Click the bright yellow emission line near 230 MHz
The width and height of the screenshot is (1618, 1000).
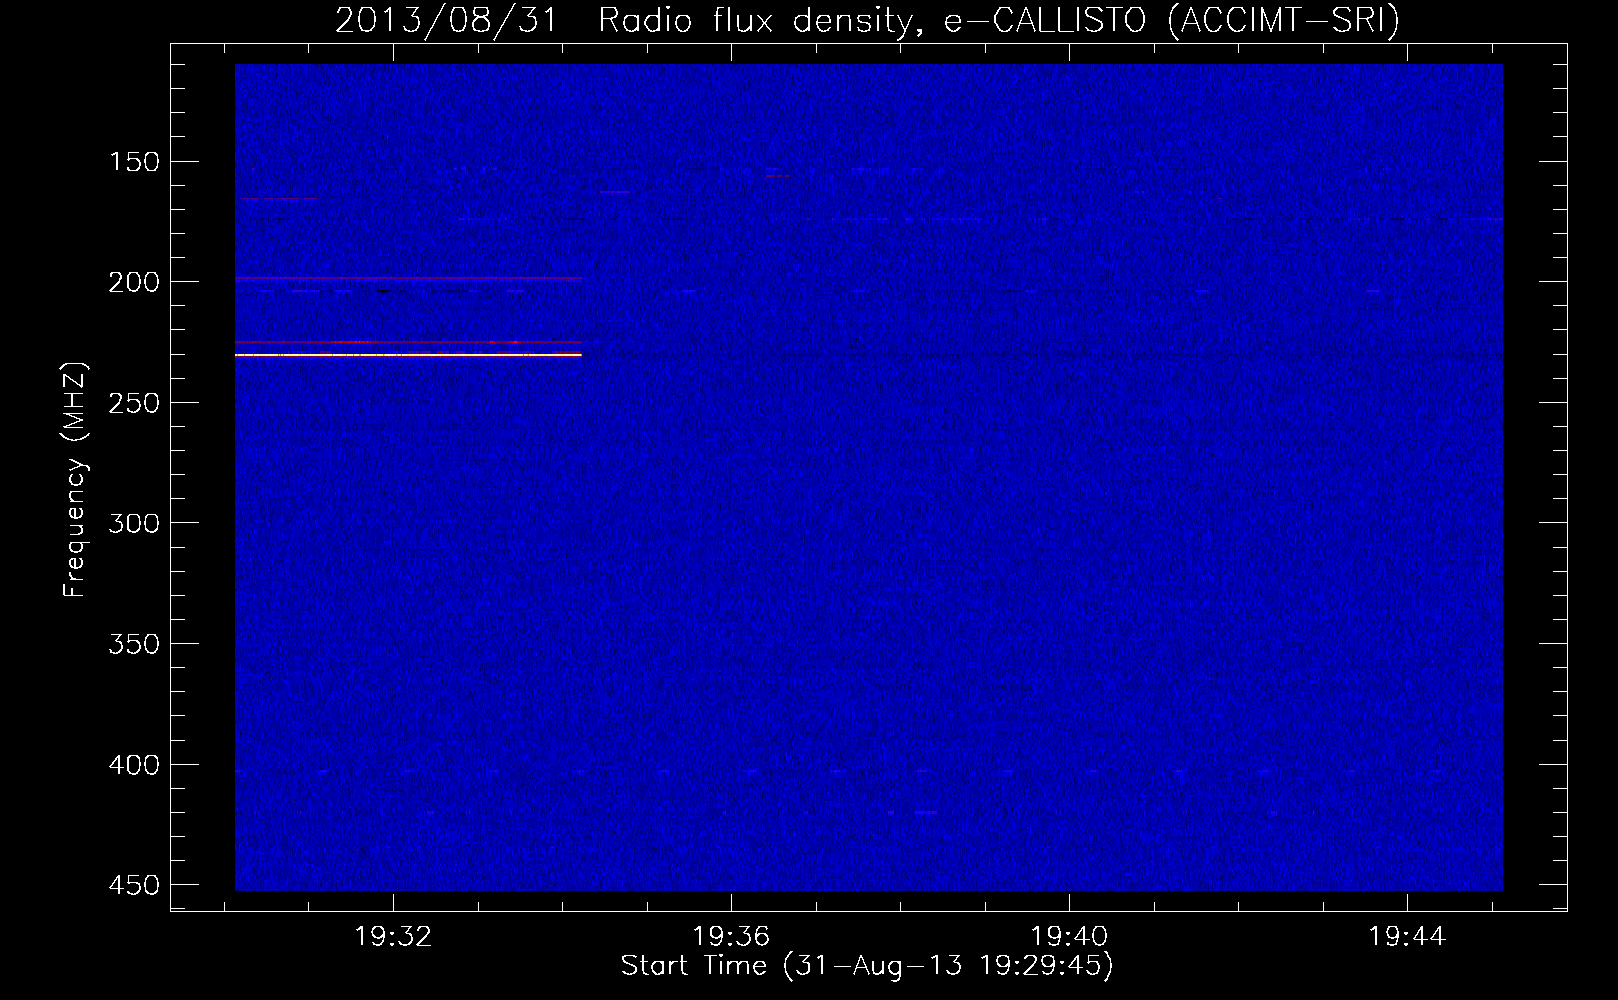(x=408, y=355)
